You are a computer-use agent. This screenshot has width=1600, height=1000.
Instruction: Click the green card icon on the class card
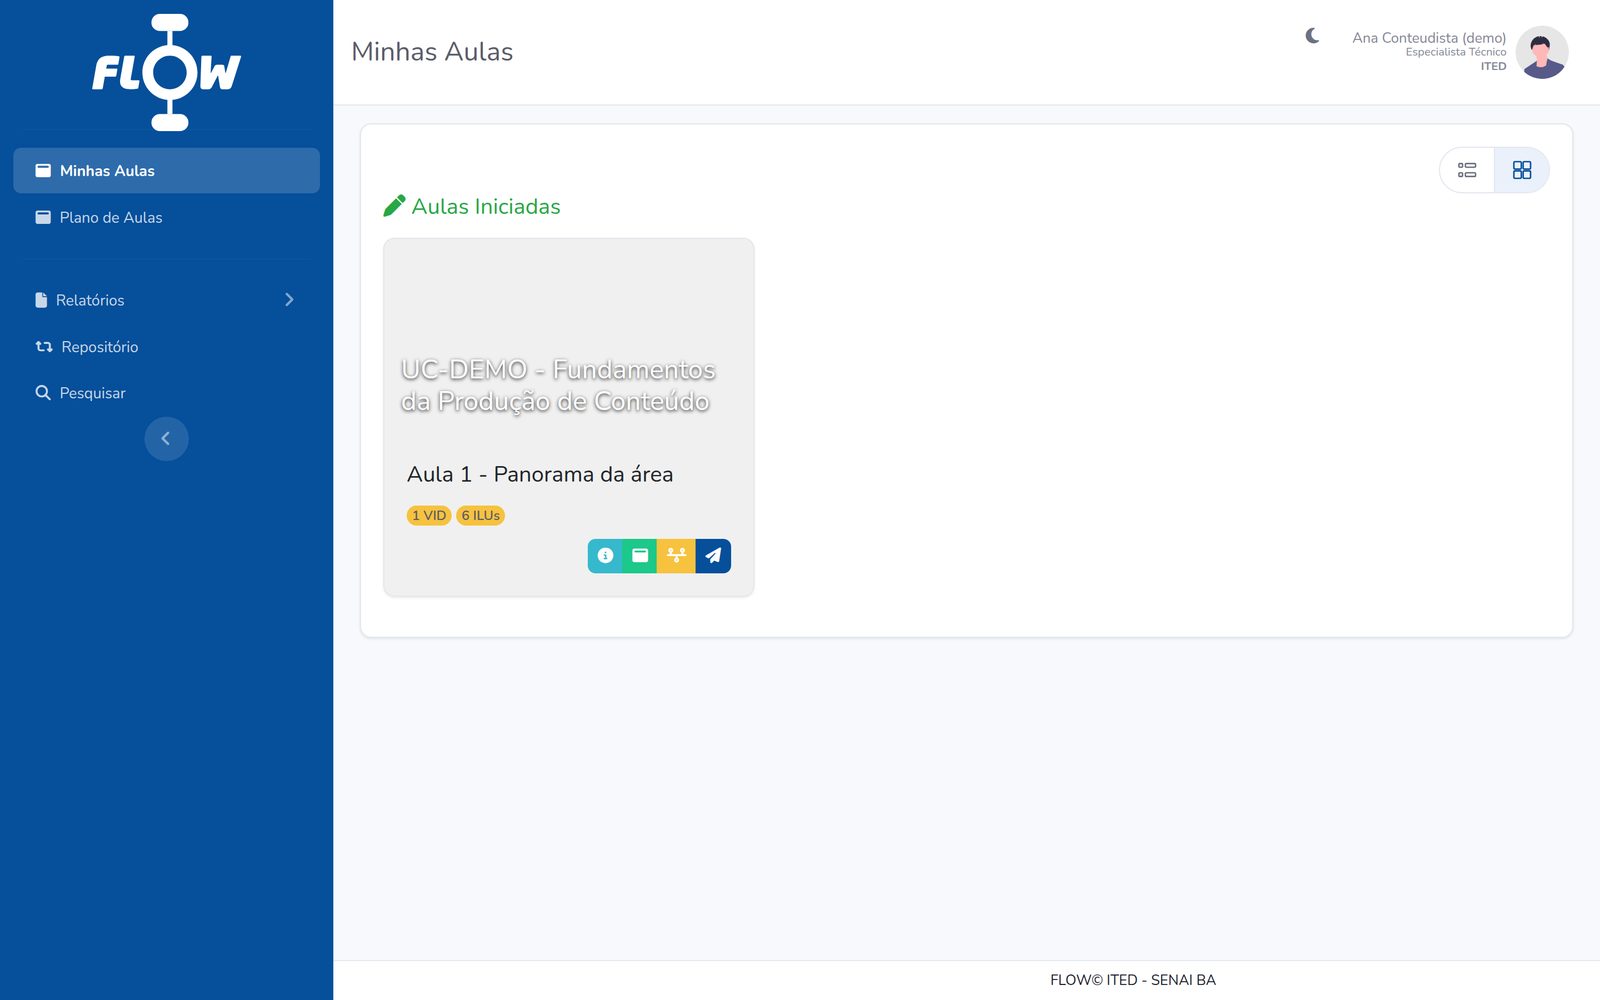[x=640, y=556]
